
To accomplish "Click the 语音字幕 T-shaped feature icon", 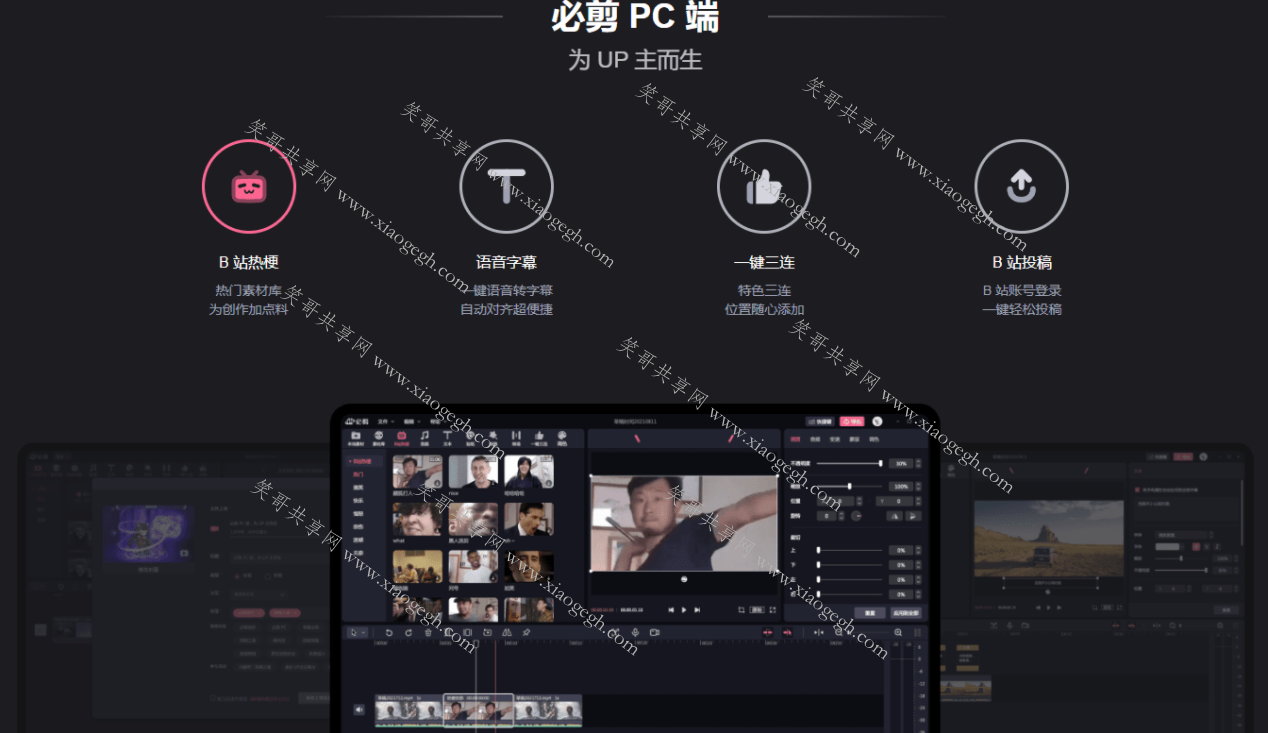I will [506, 186].
